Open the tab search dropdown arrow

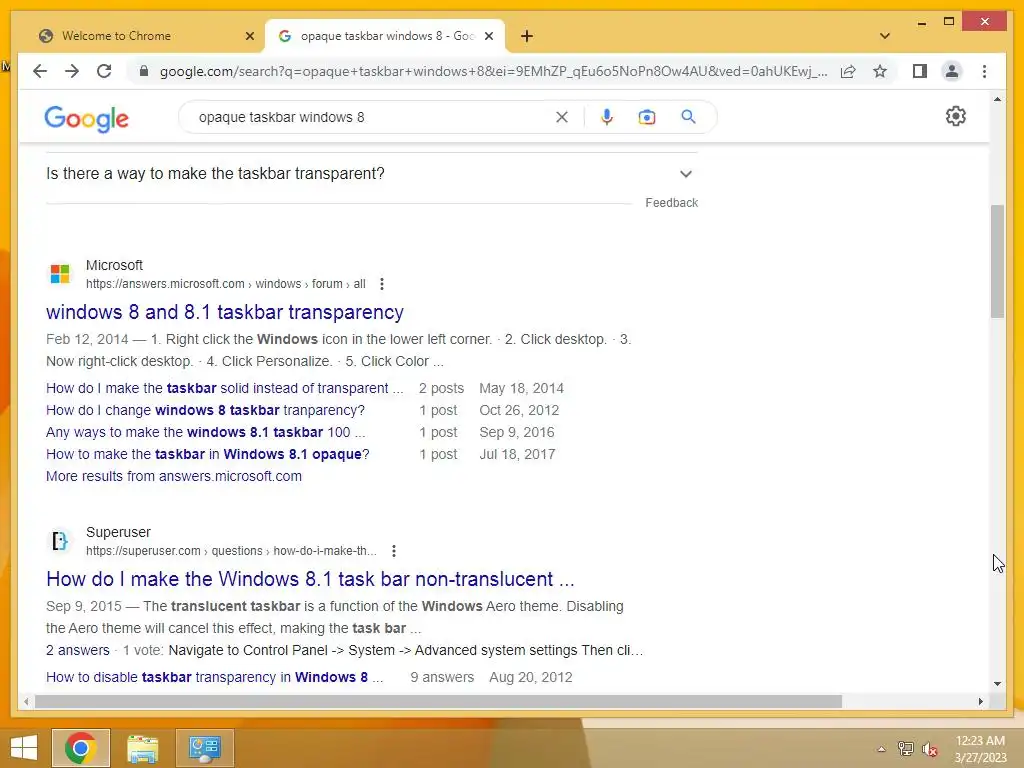pyautogui.click(x=885, y=36)
